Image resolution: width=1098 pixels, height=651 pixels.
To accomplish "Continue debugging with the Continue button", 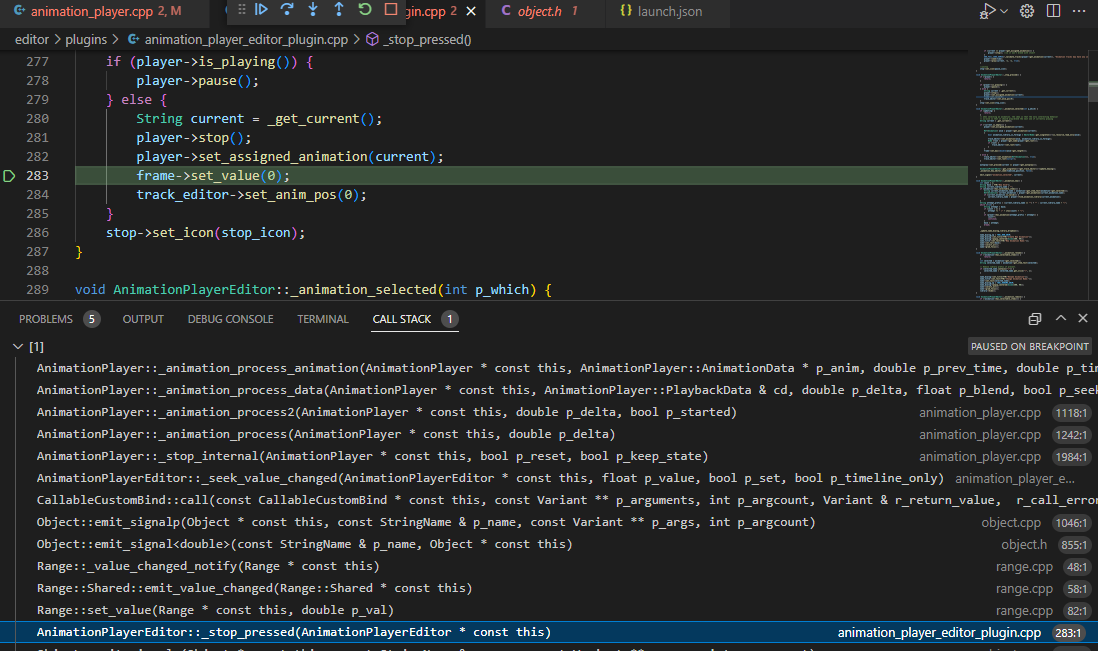I will pyautogui.click(x=261, y=10).
